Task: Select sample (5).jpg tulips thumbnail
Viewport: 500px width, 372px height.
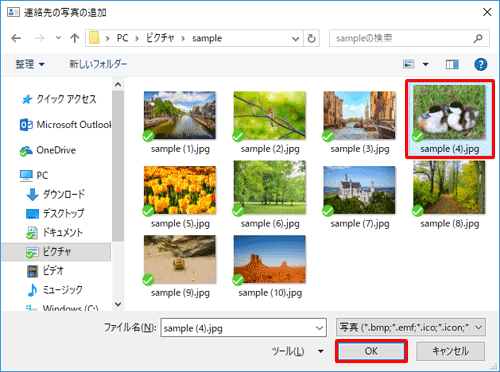Action: (x=180, y=190)
